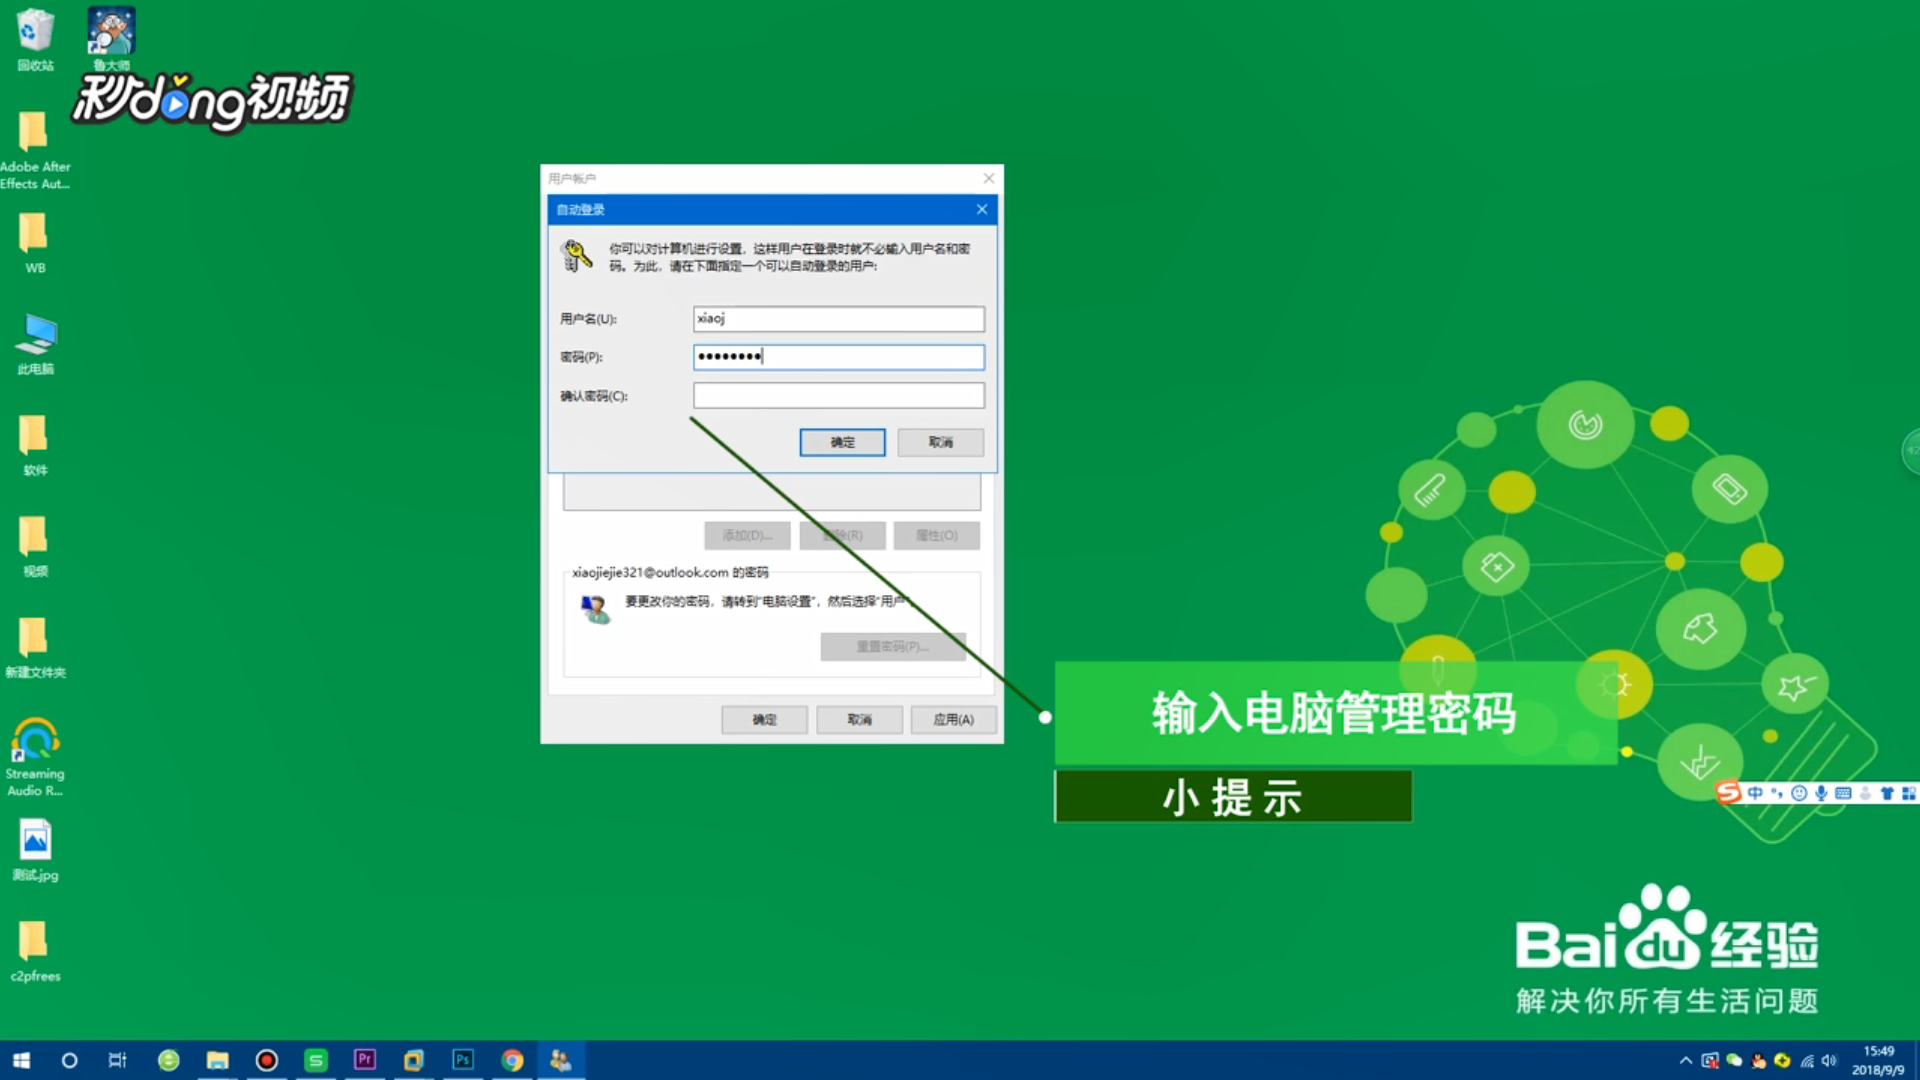Click the 用户名 text field
Viewport: 1920px width, 1080px height.
pos(838,319)
